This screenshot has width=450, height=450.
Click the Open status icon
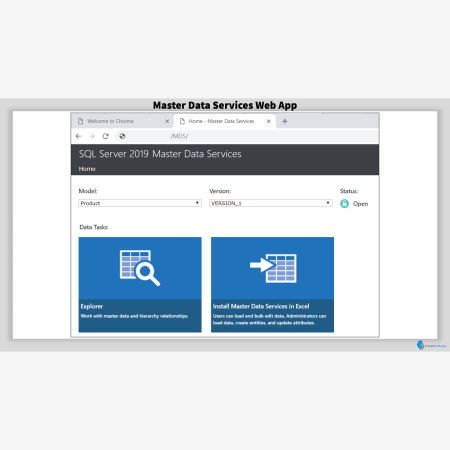click(344, 203)
